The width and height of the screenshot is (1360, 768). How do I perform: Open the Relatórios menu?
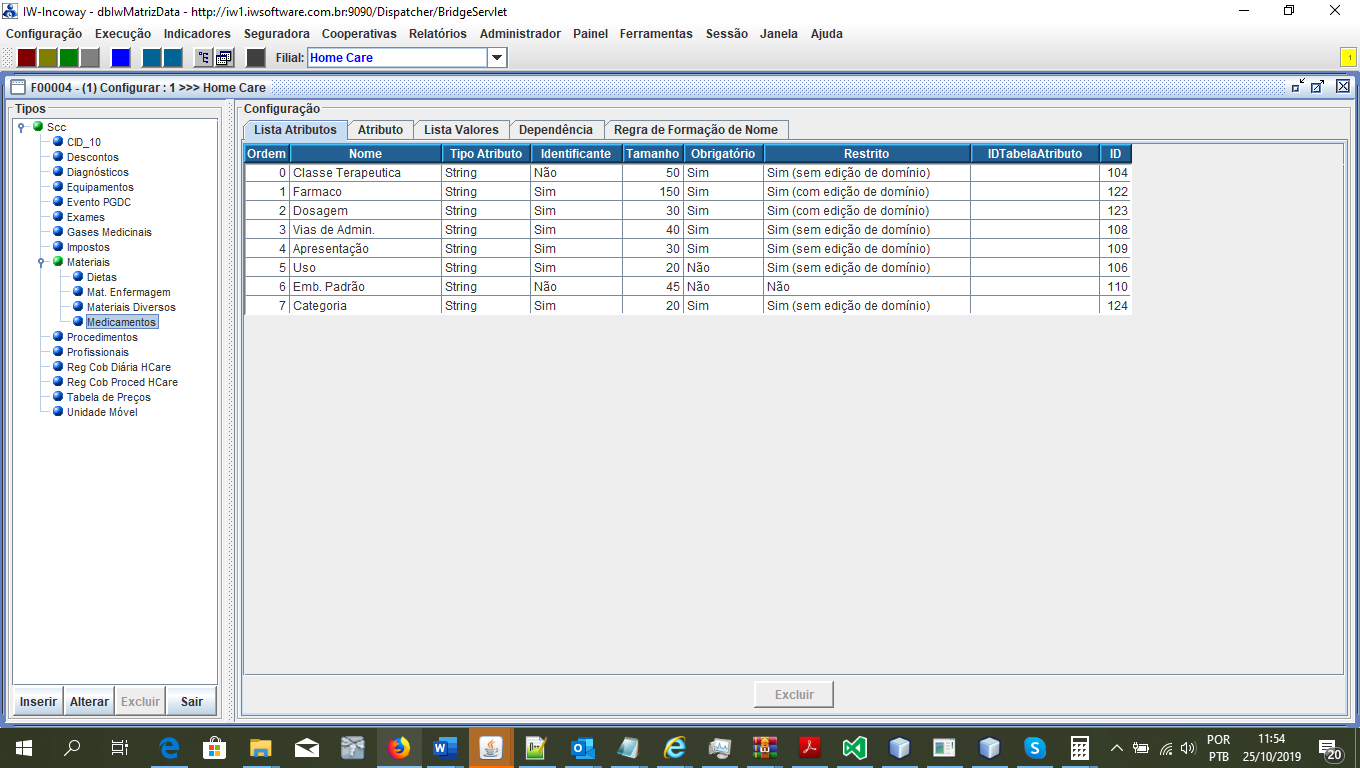tap(437, 33)
